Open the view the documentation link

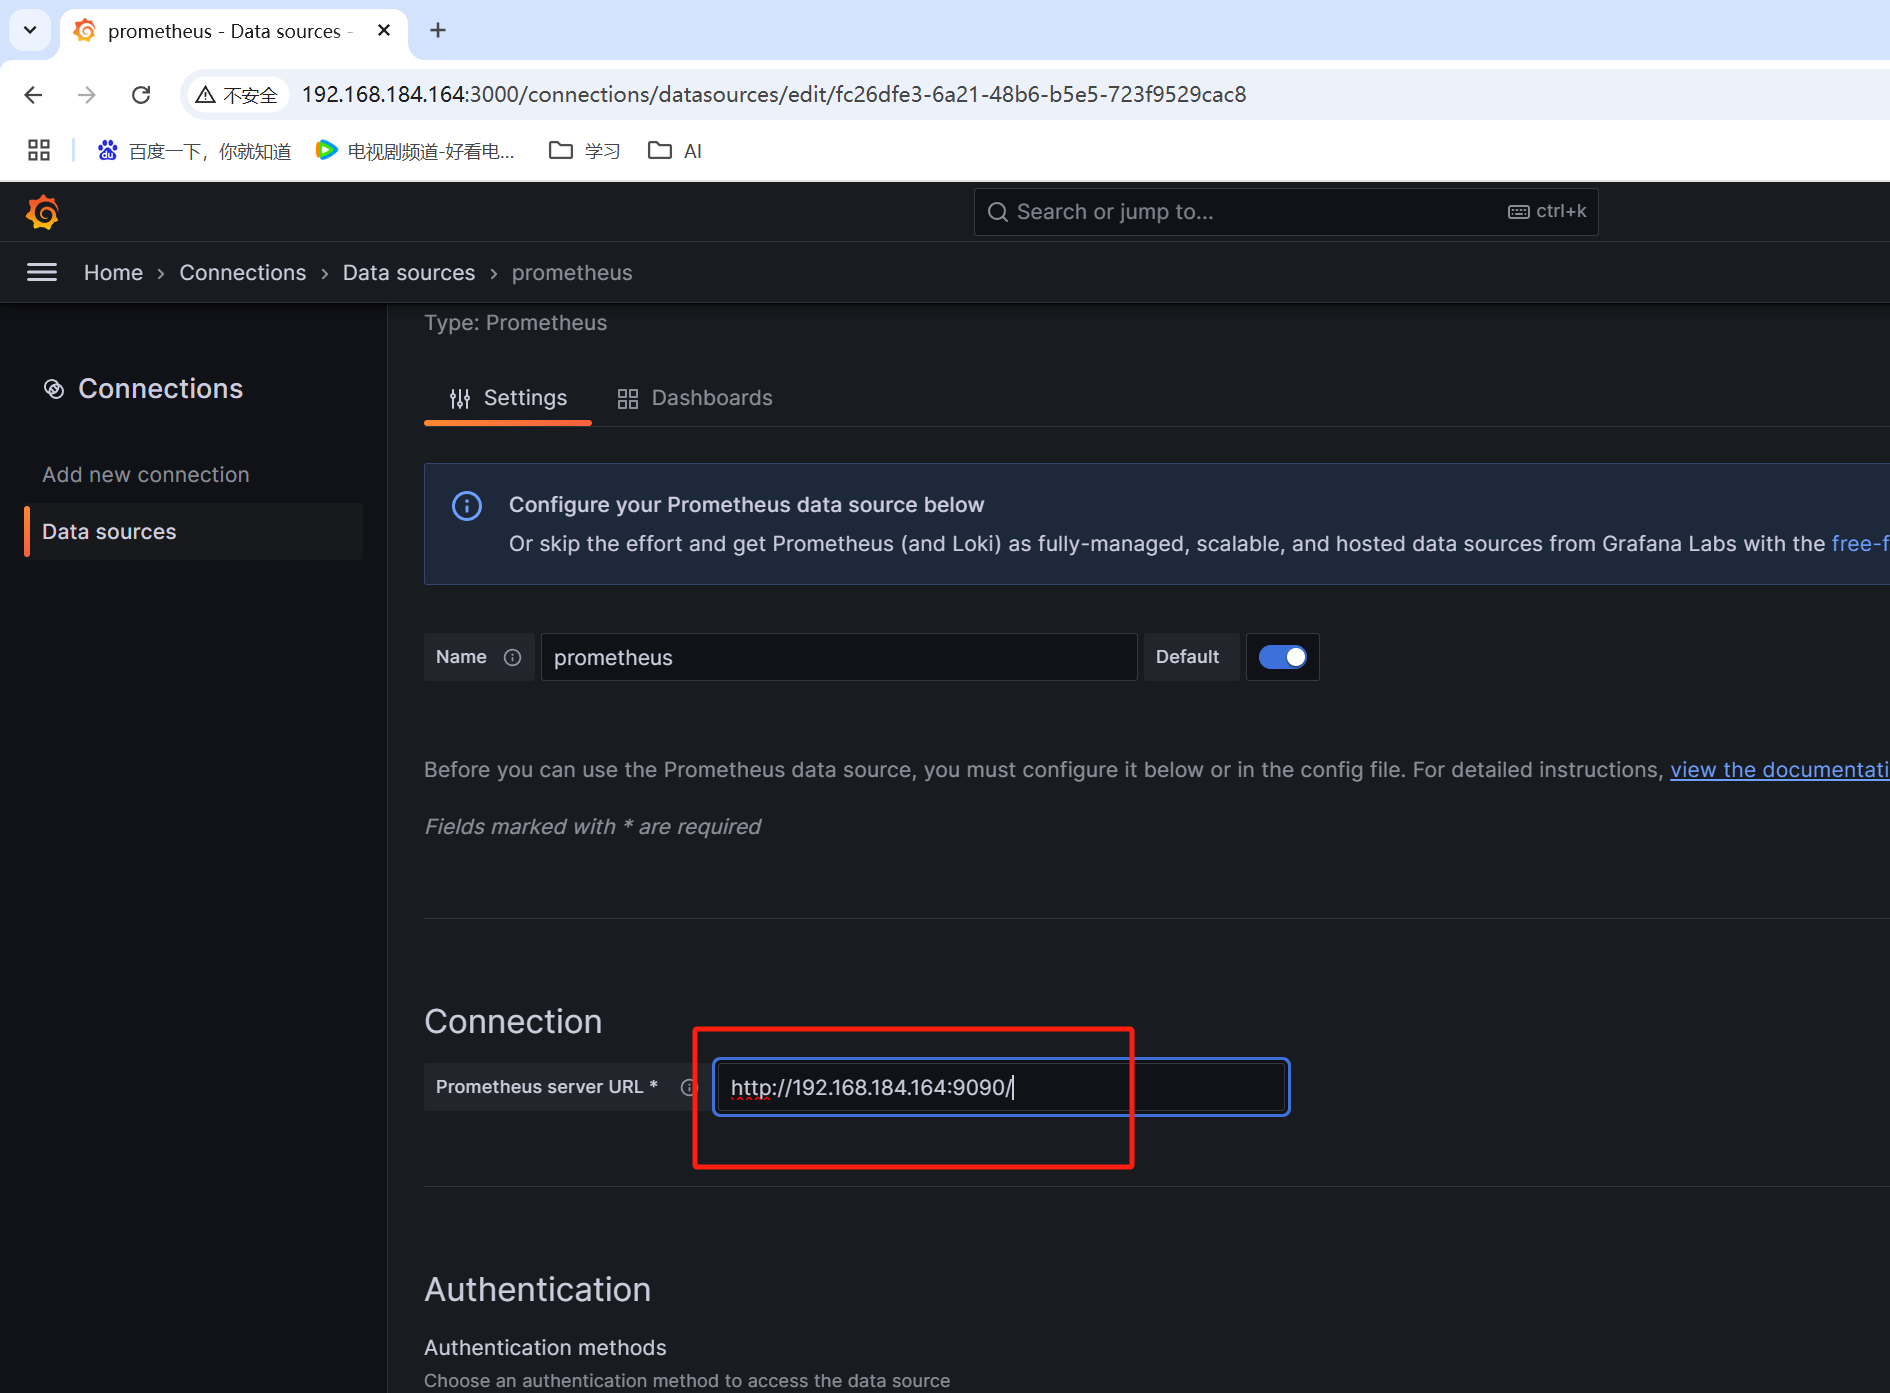(x=1779, y=770)
